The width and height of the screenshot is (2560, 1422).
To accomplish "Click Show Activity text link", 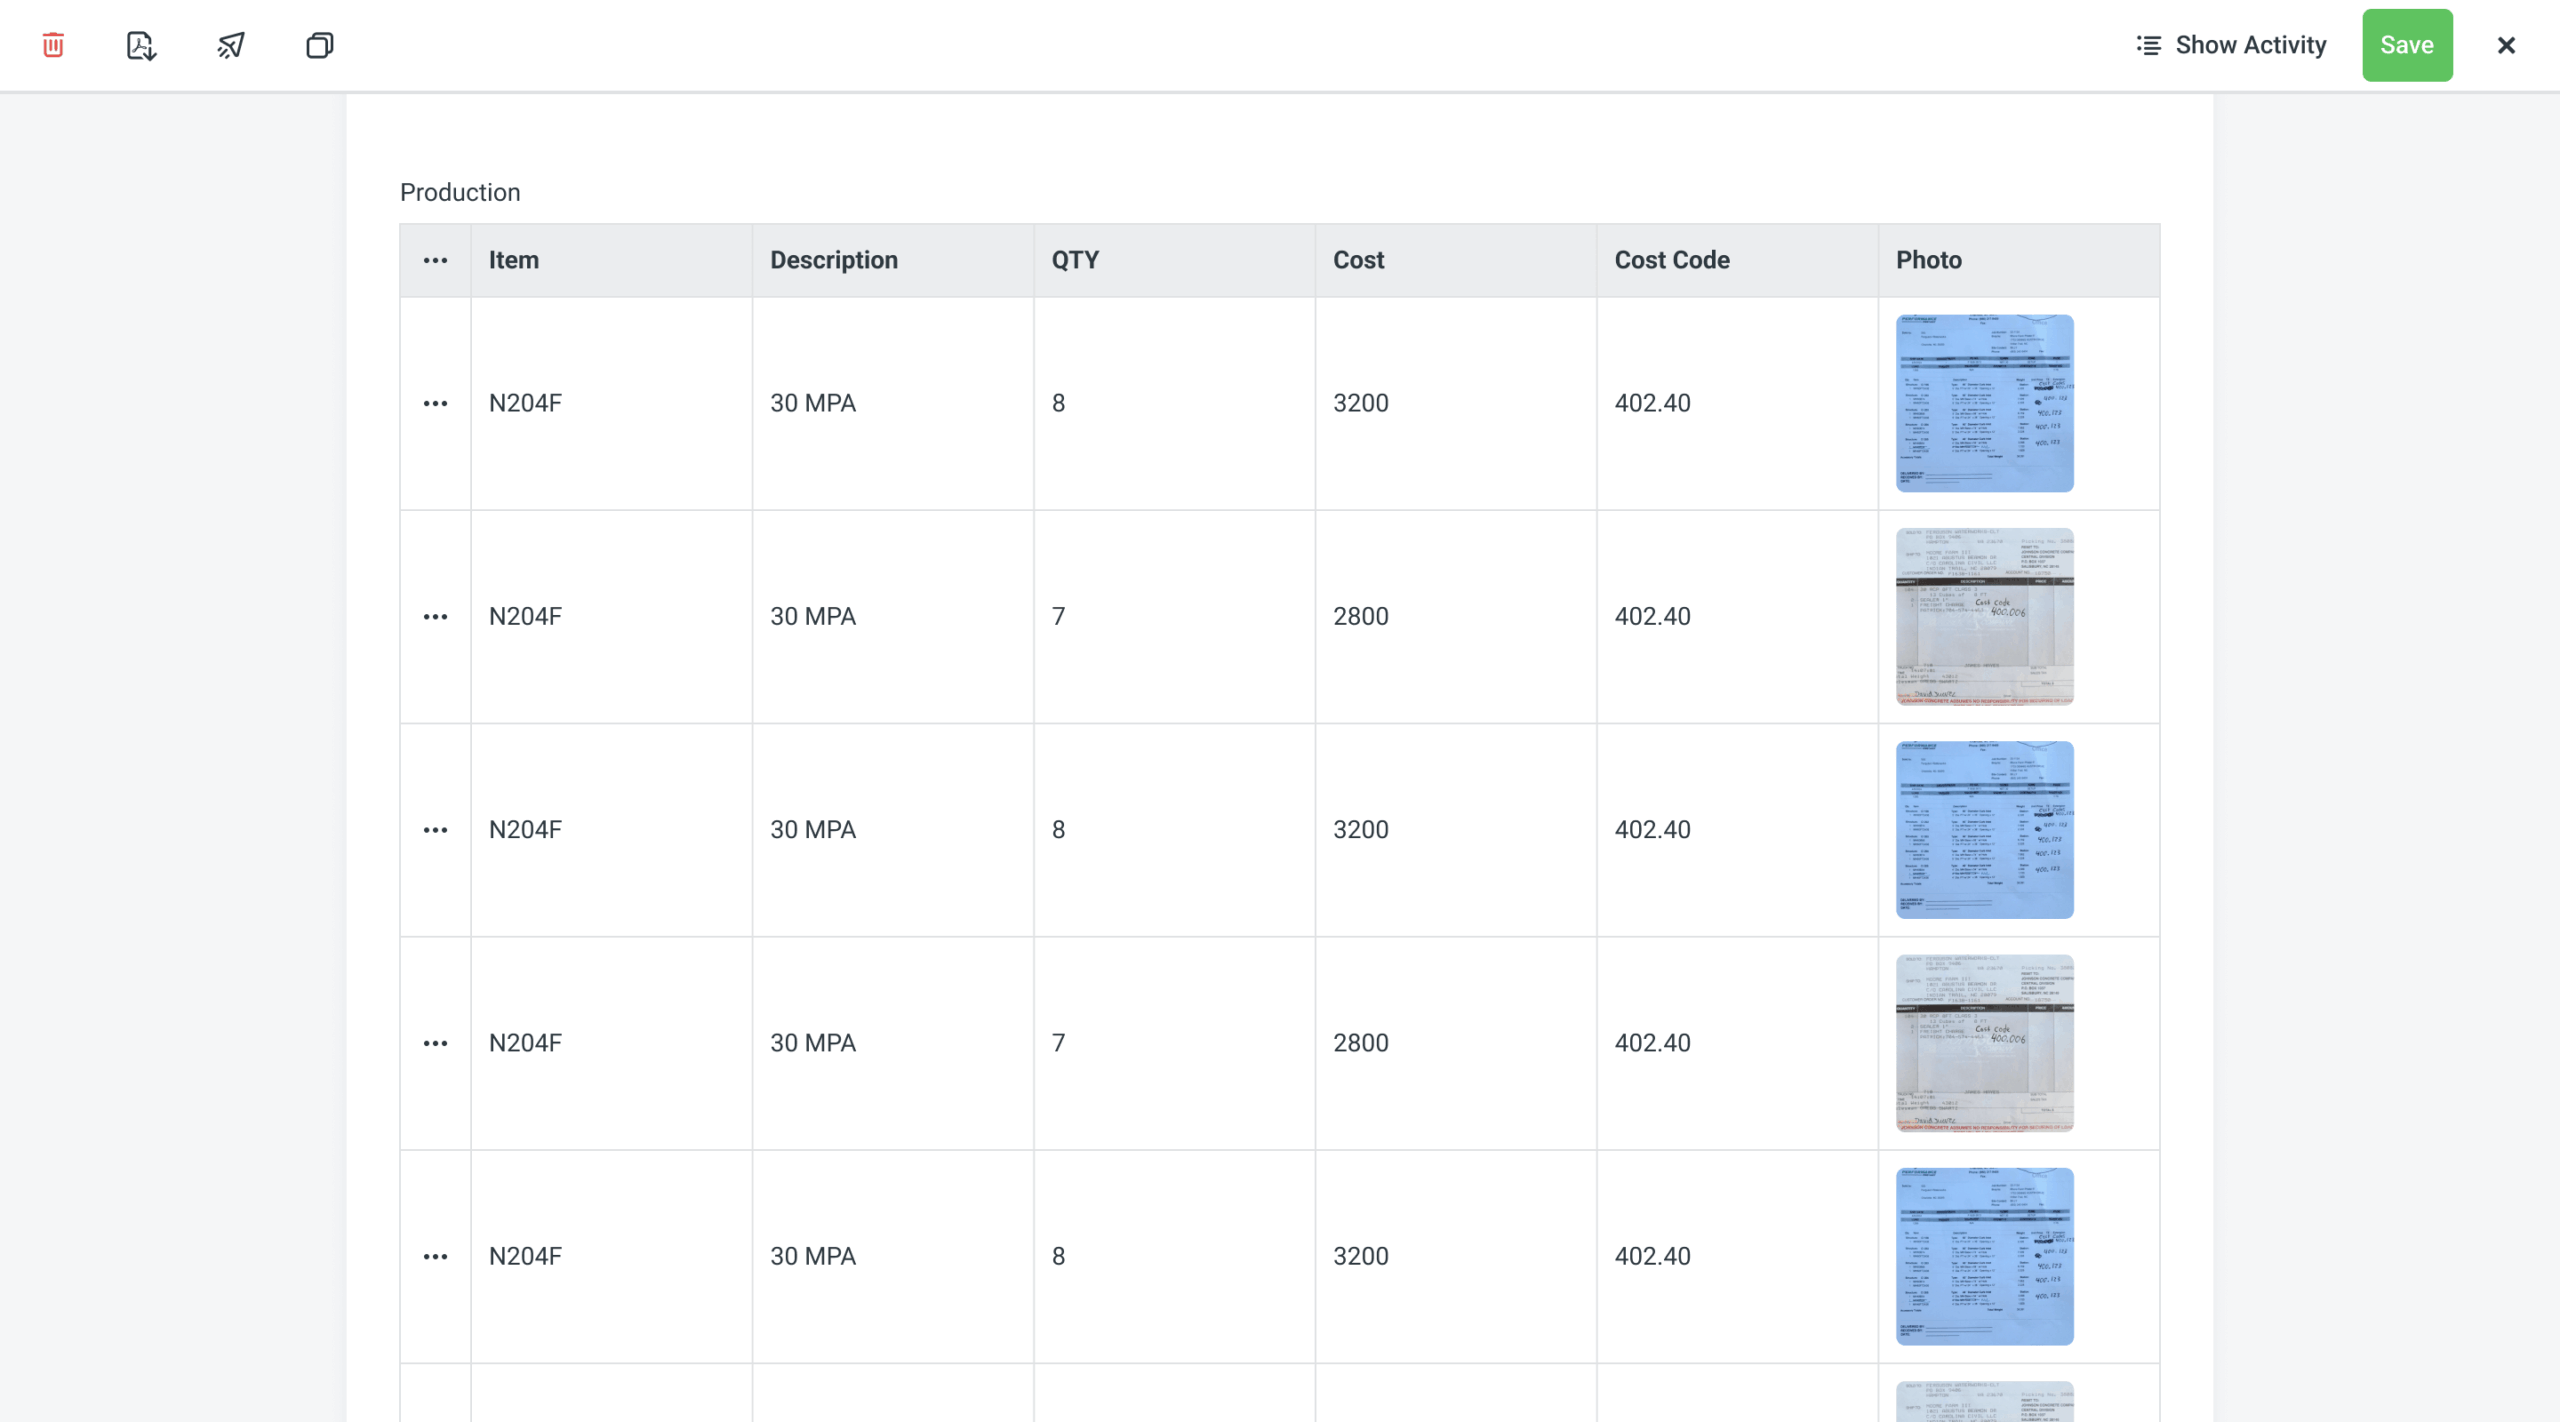I will [2250, 45].
